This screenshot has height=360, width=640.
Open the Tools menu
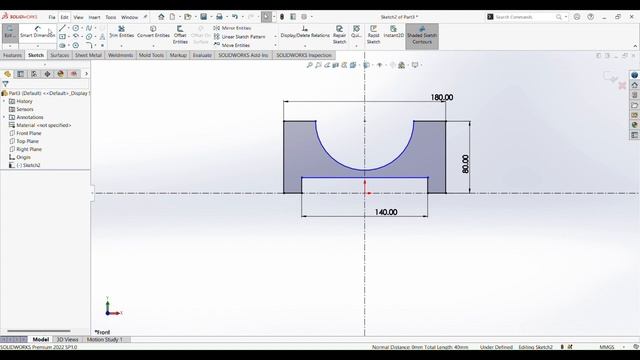tap(111, 17)
